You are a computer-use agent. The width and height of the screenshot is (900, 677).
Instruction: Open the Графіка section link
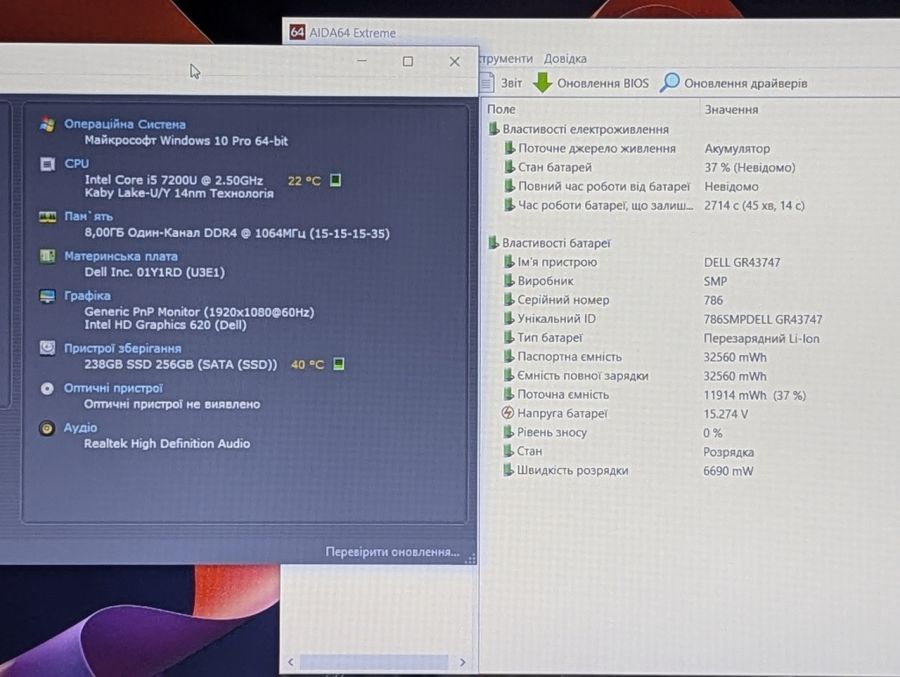87,296
